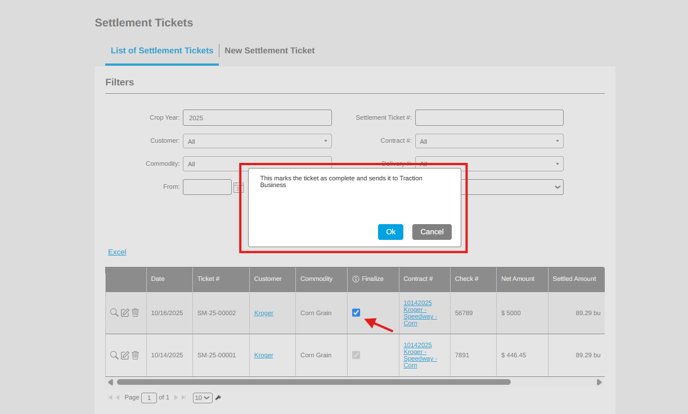Delete ticket SM-25-00002 using its trash icon
Viewport: 688px width, 414px height.
pos(136,313)
